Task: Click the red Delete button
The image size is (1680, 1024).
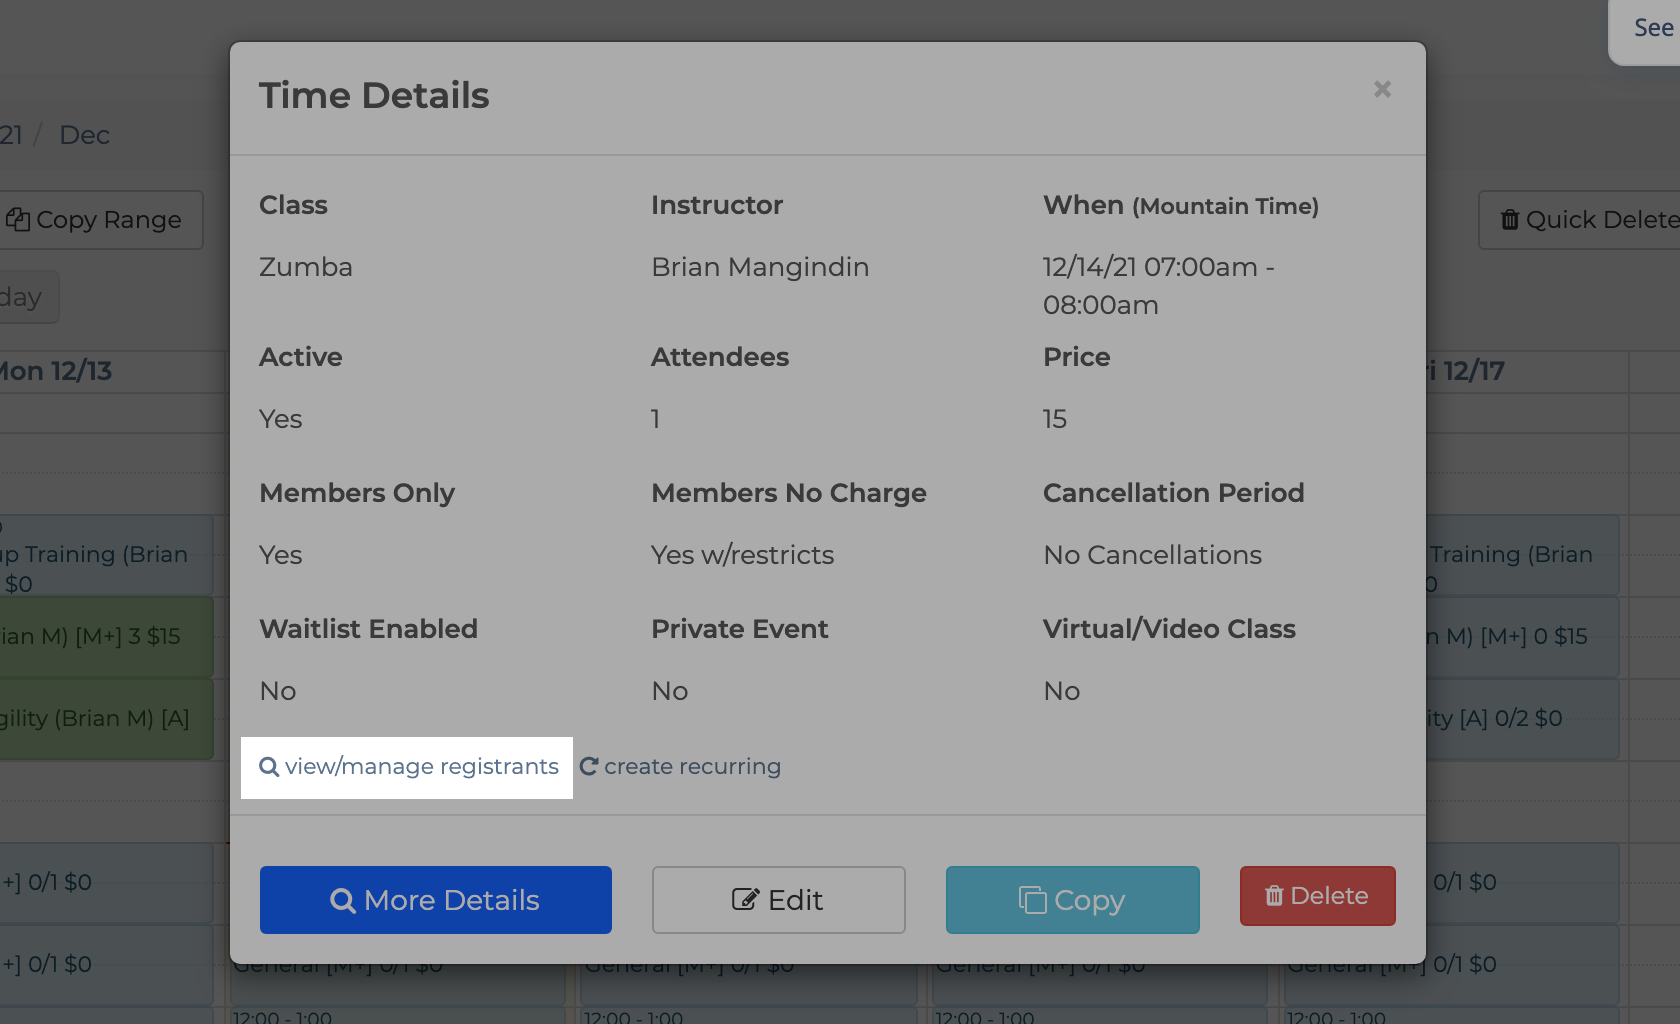Action: (1318, 896)
